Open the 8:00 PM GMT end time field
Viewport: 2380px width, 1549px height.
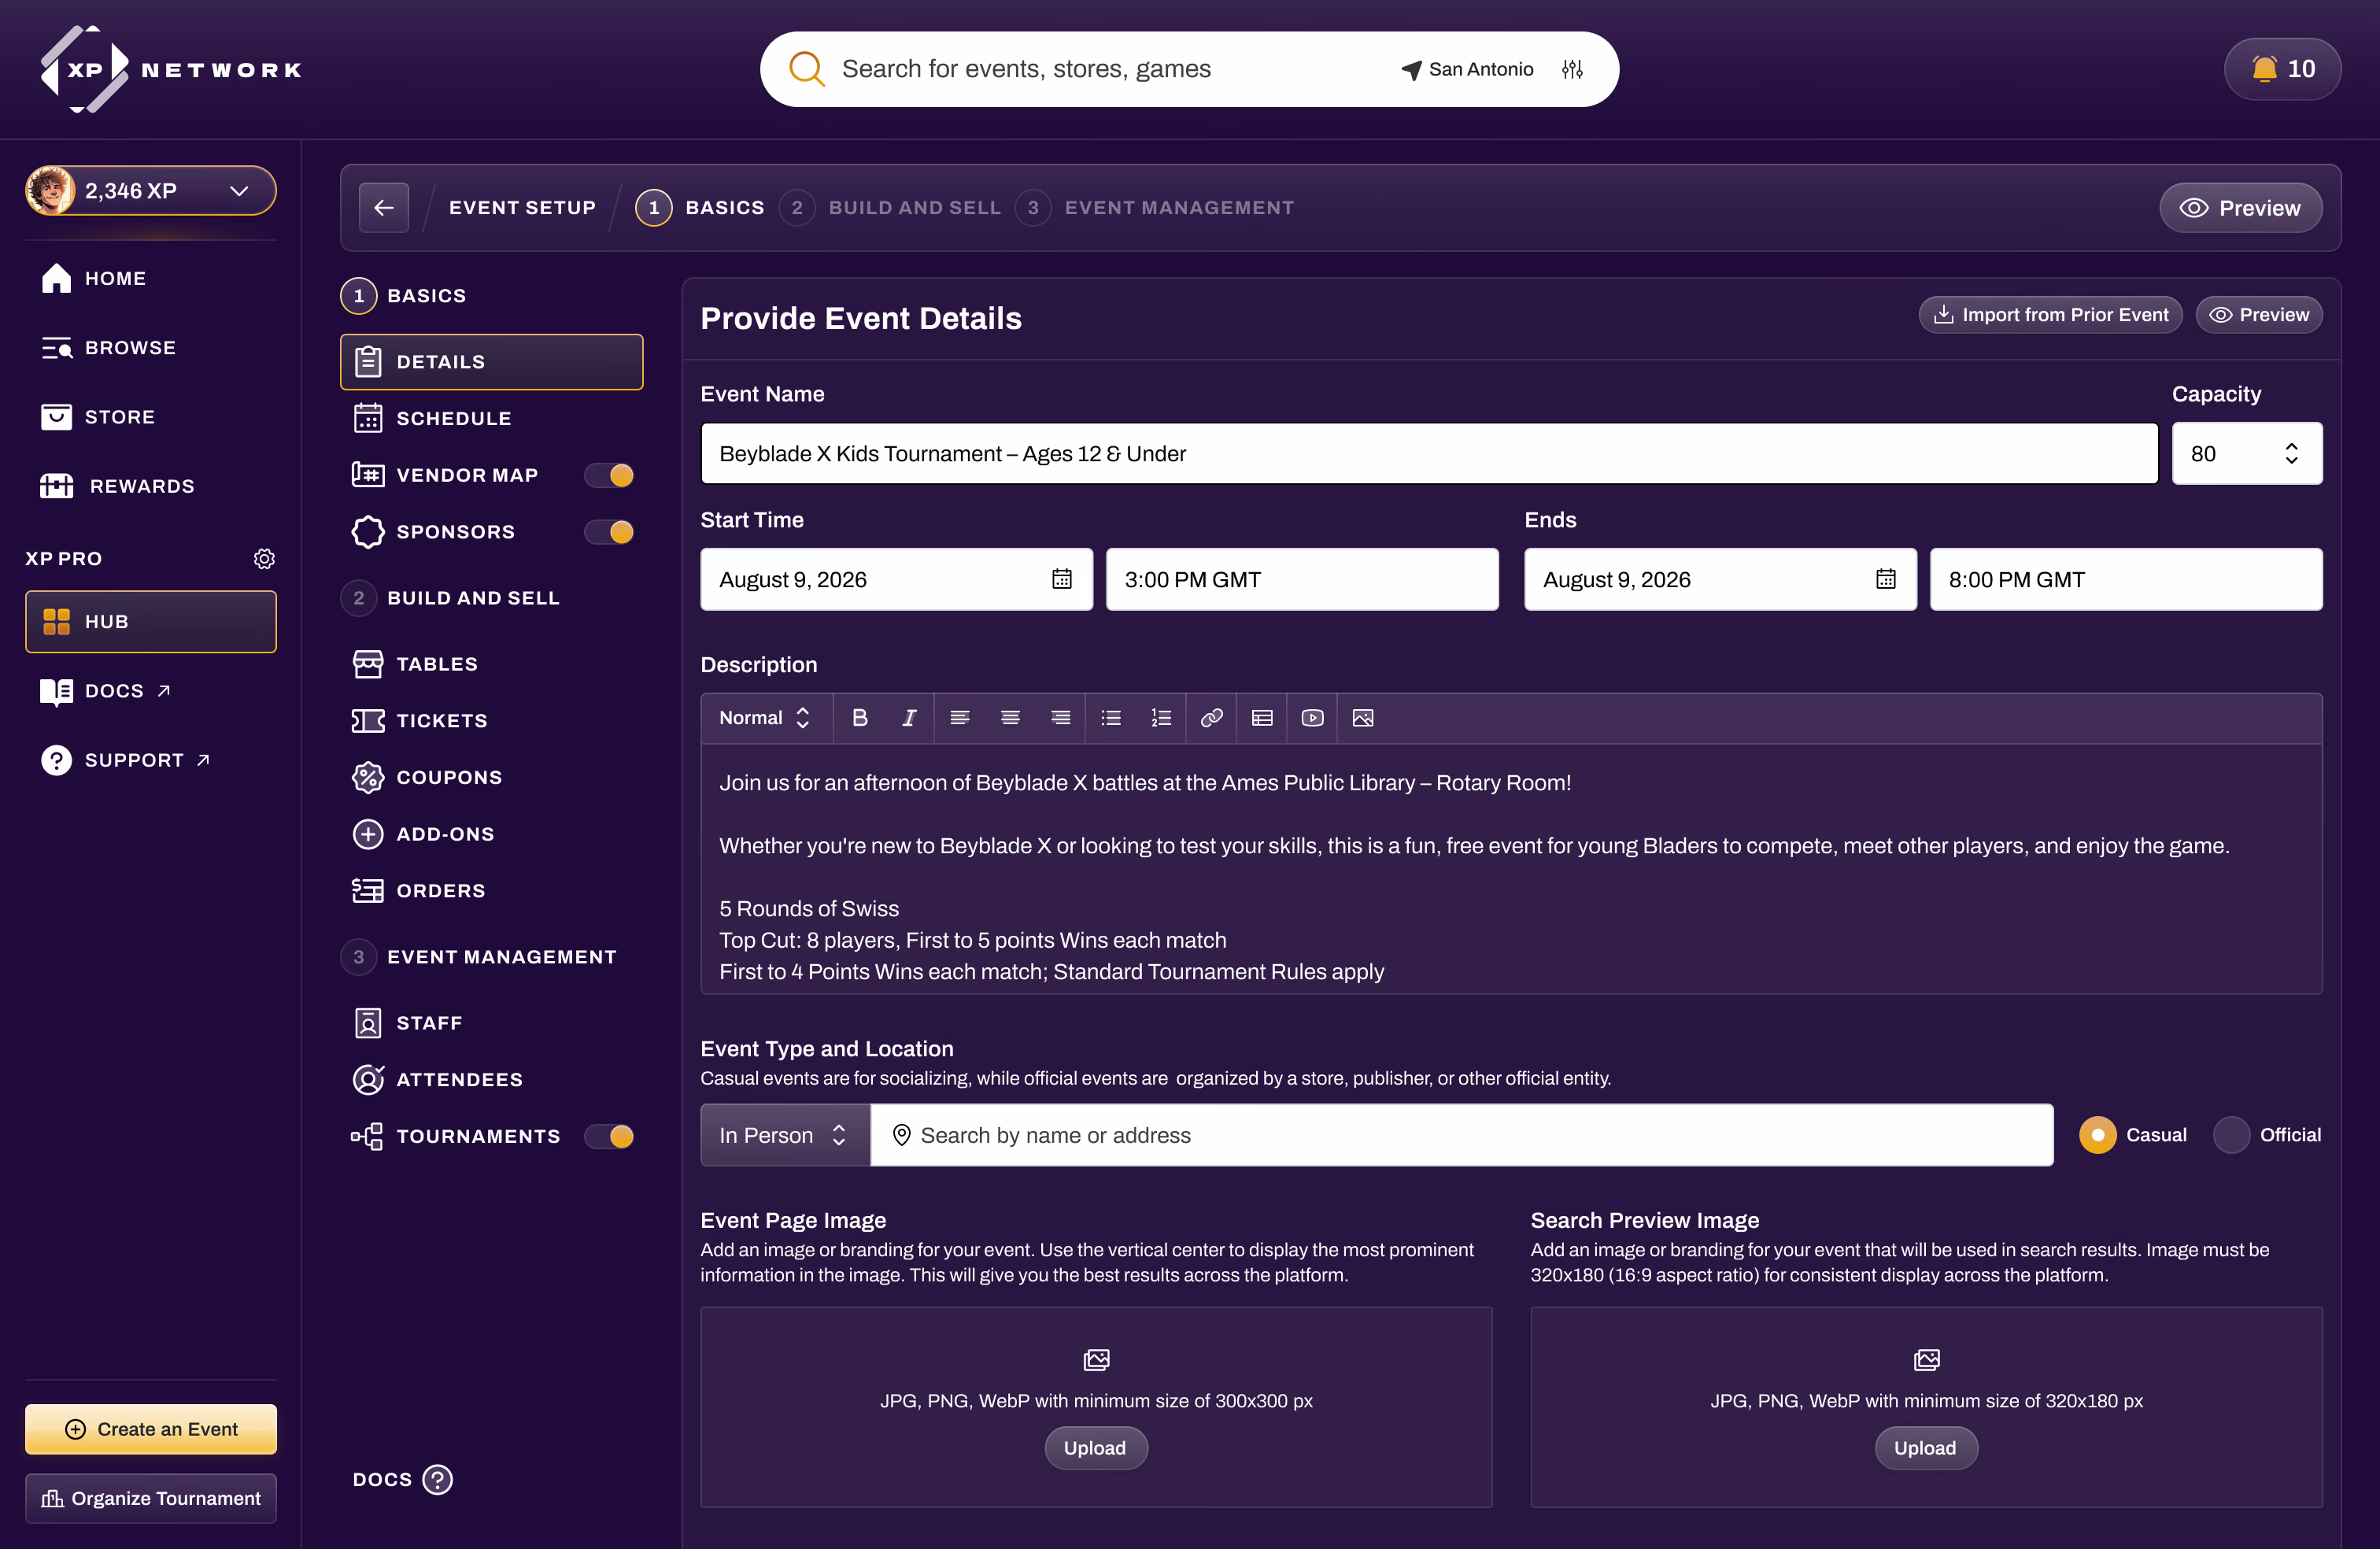pyautogui.click(x=2126, y=579)
